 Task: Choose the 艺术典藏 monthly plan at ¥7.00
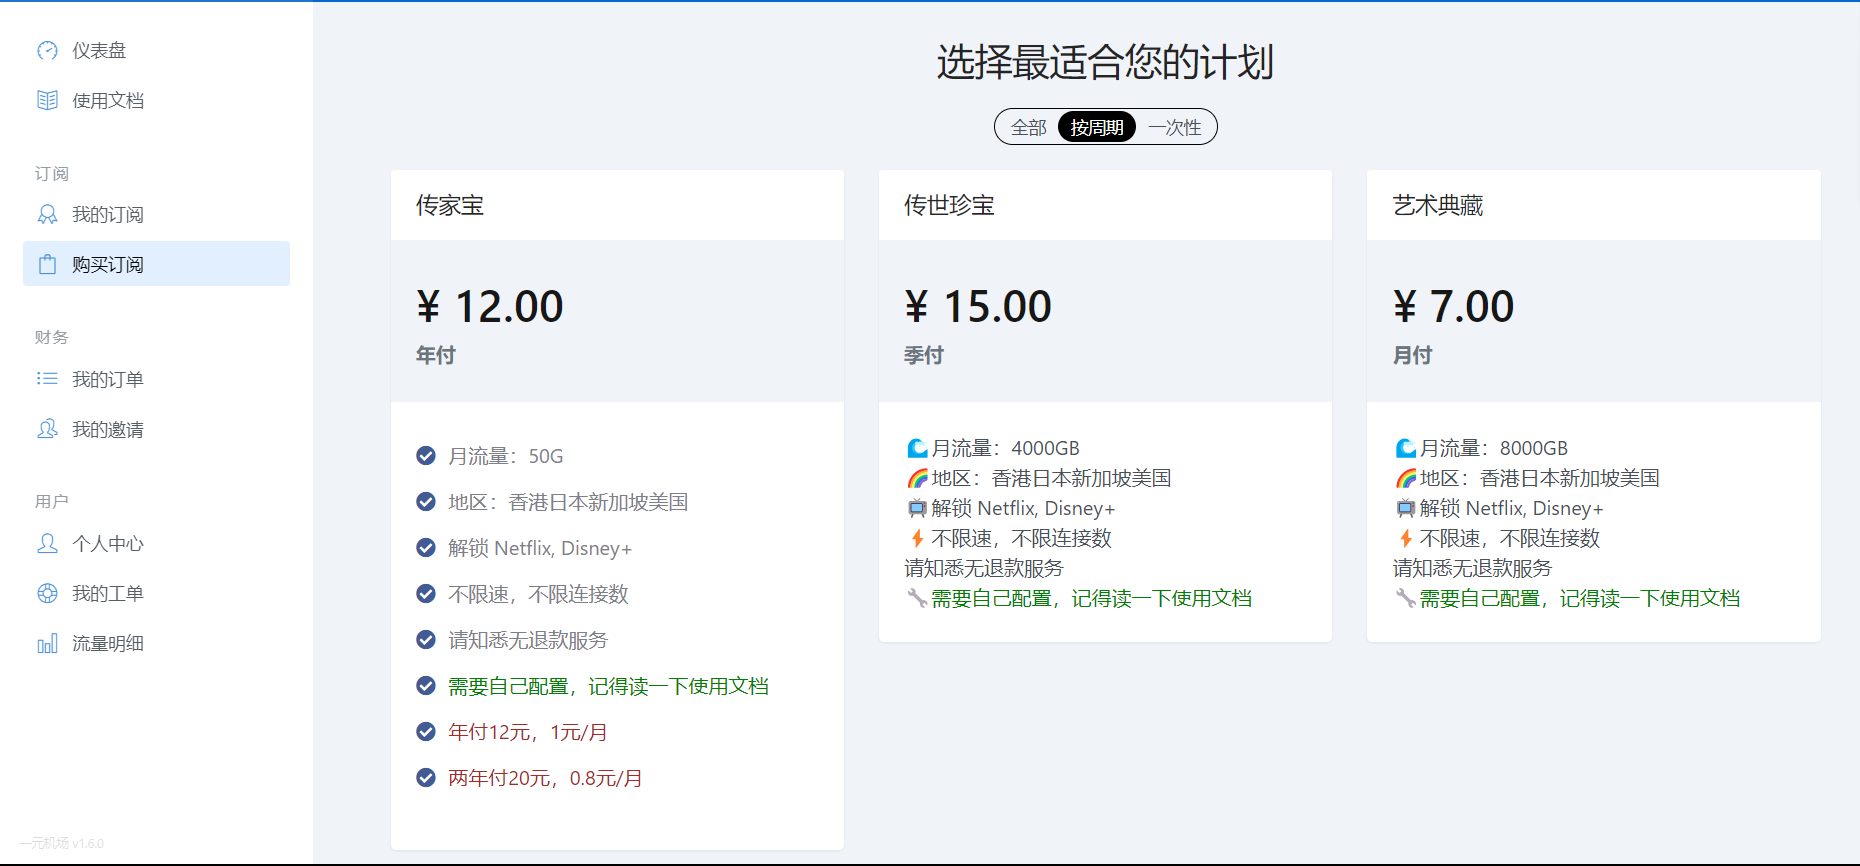coord(1593,305)
